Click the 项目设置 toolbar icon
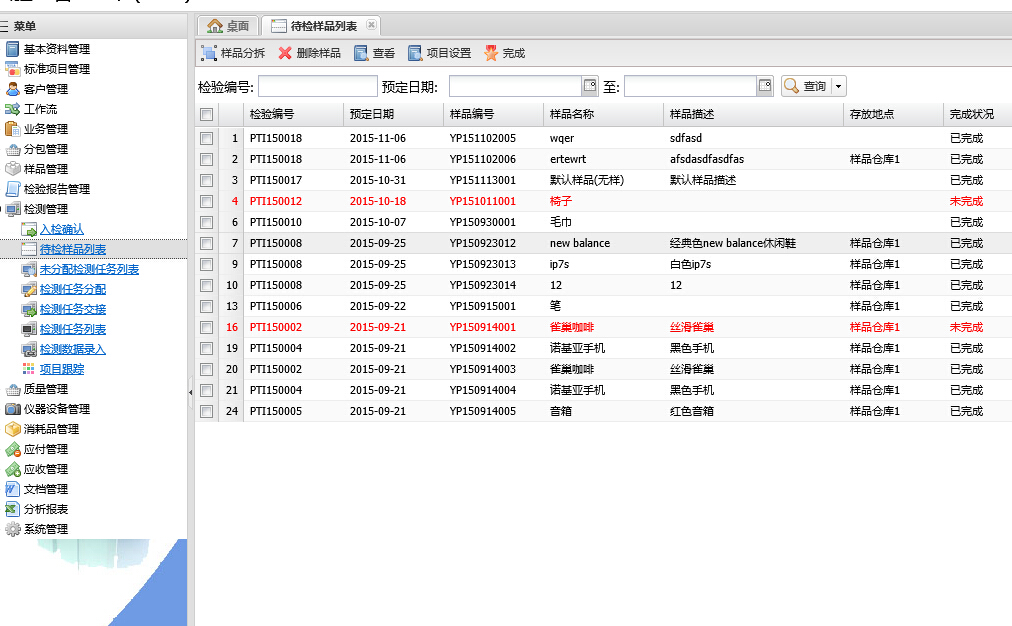Viewport: 1012px width, 626px height. tap(415, 53)
